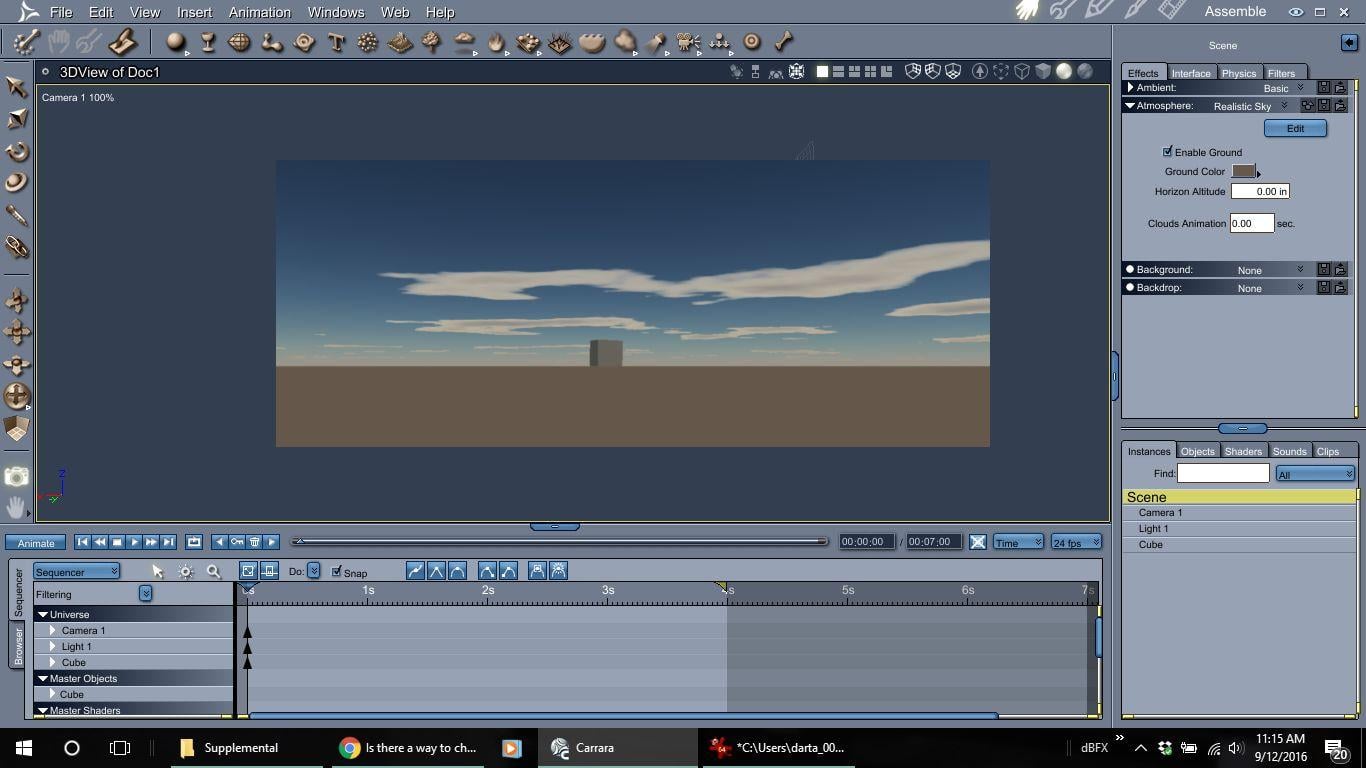Open the Insert menu

(194, 12)
